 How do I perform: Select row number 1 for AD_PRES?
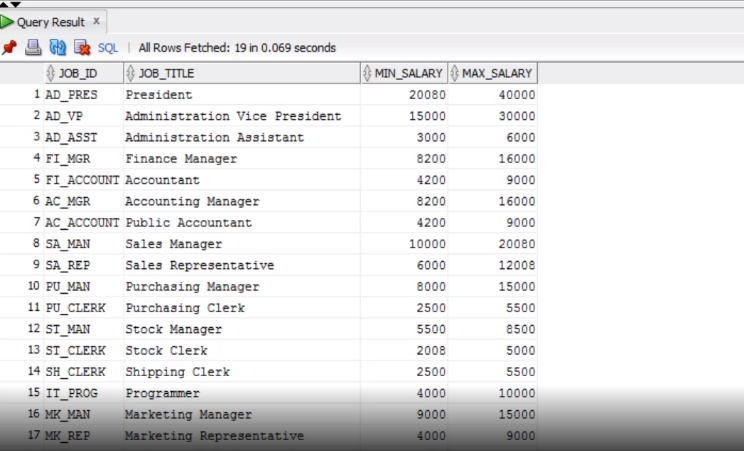[x=36, y=94]
